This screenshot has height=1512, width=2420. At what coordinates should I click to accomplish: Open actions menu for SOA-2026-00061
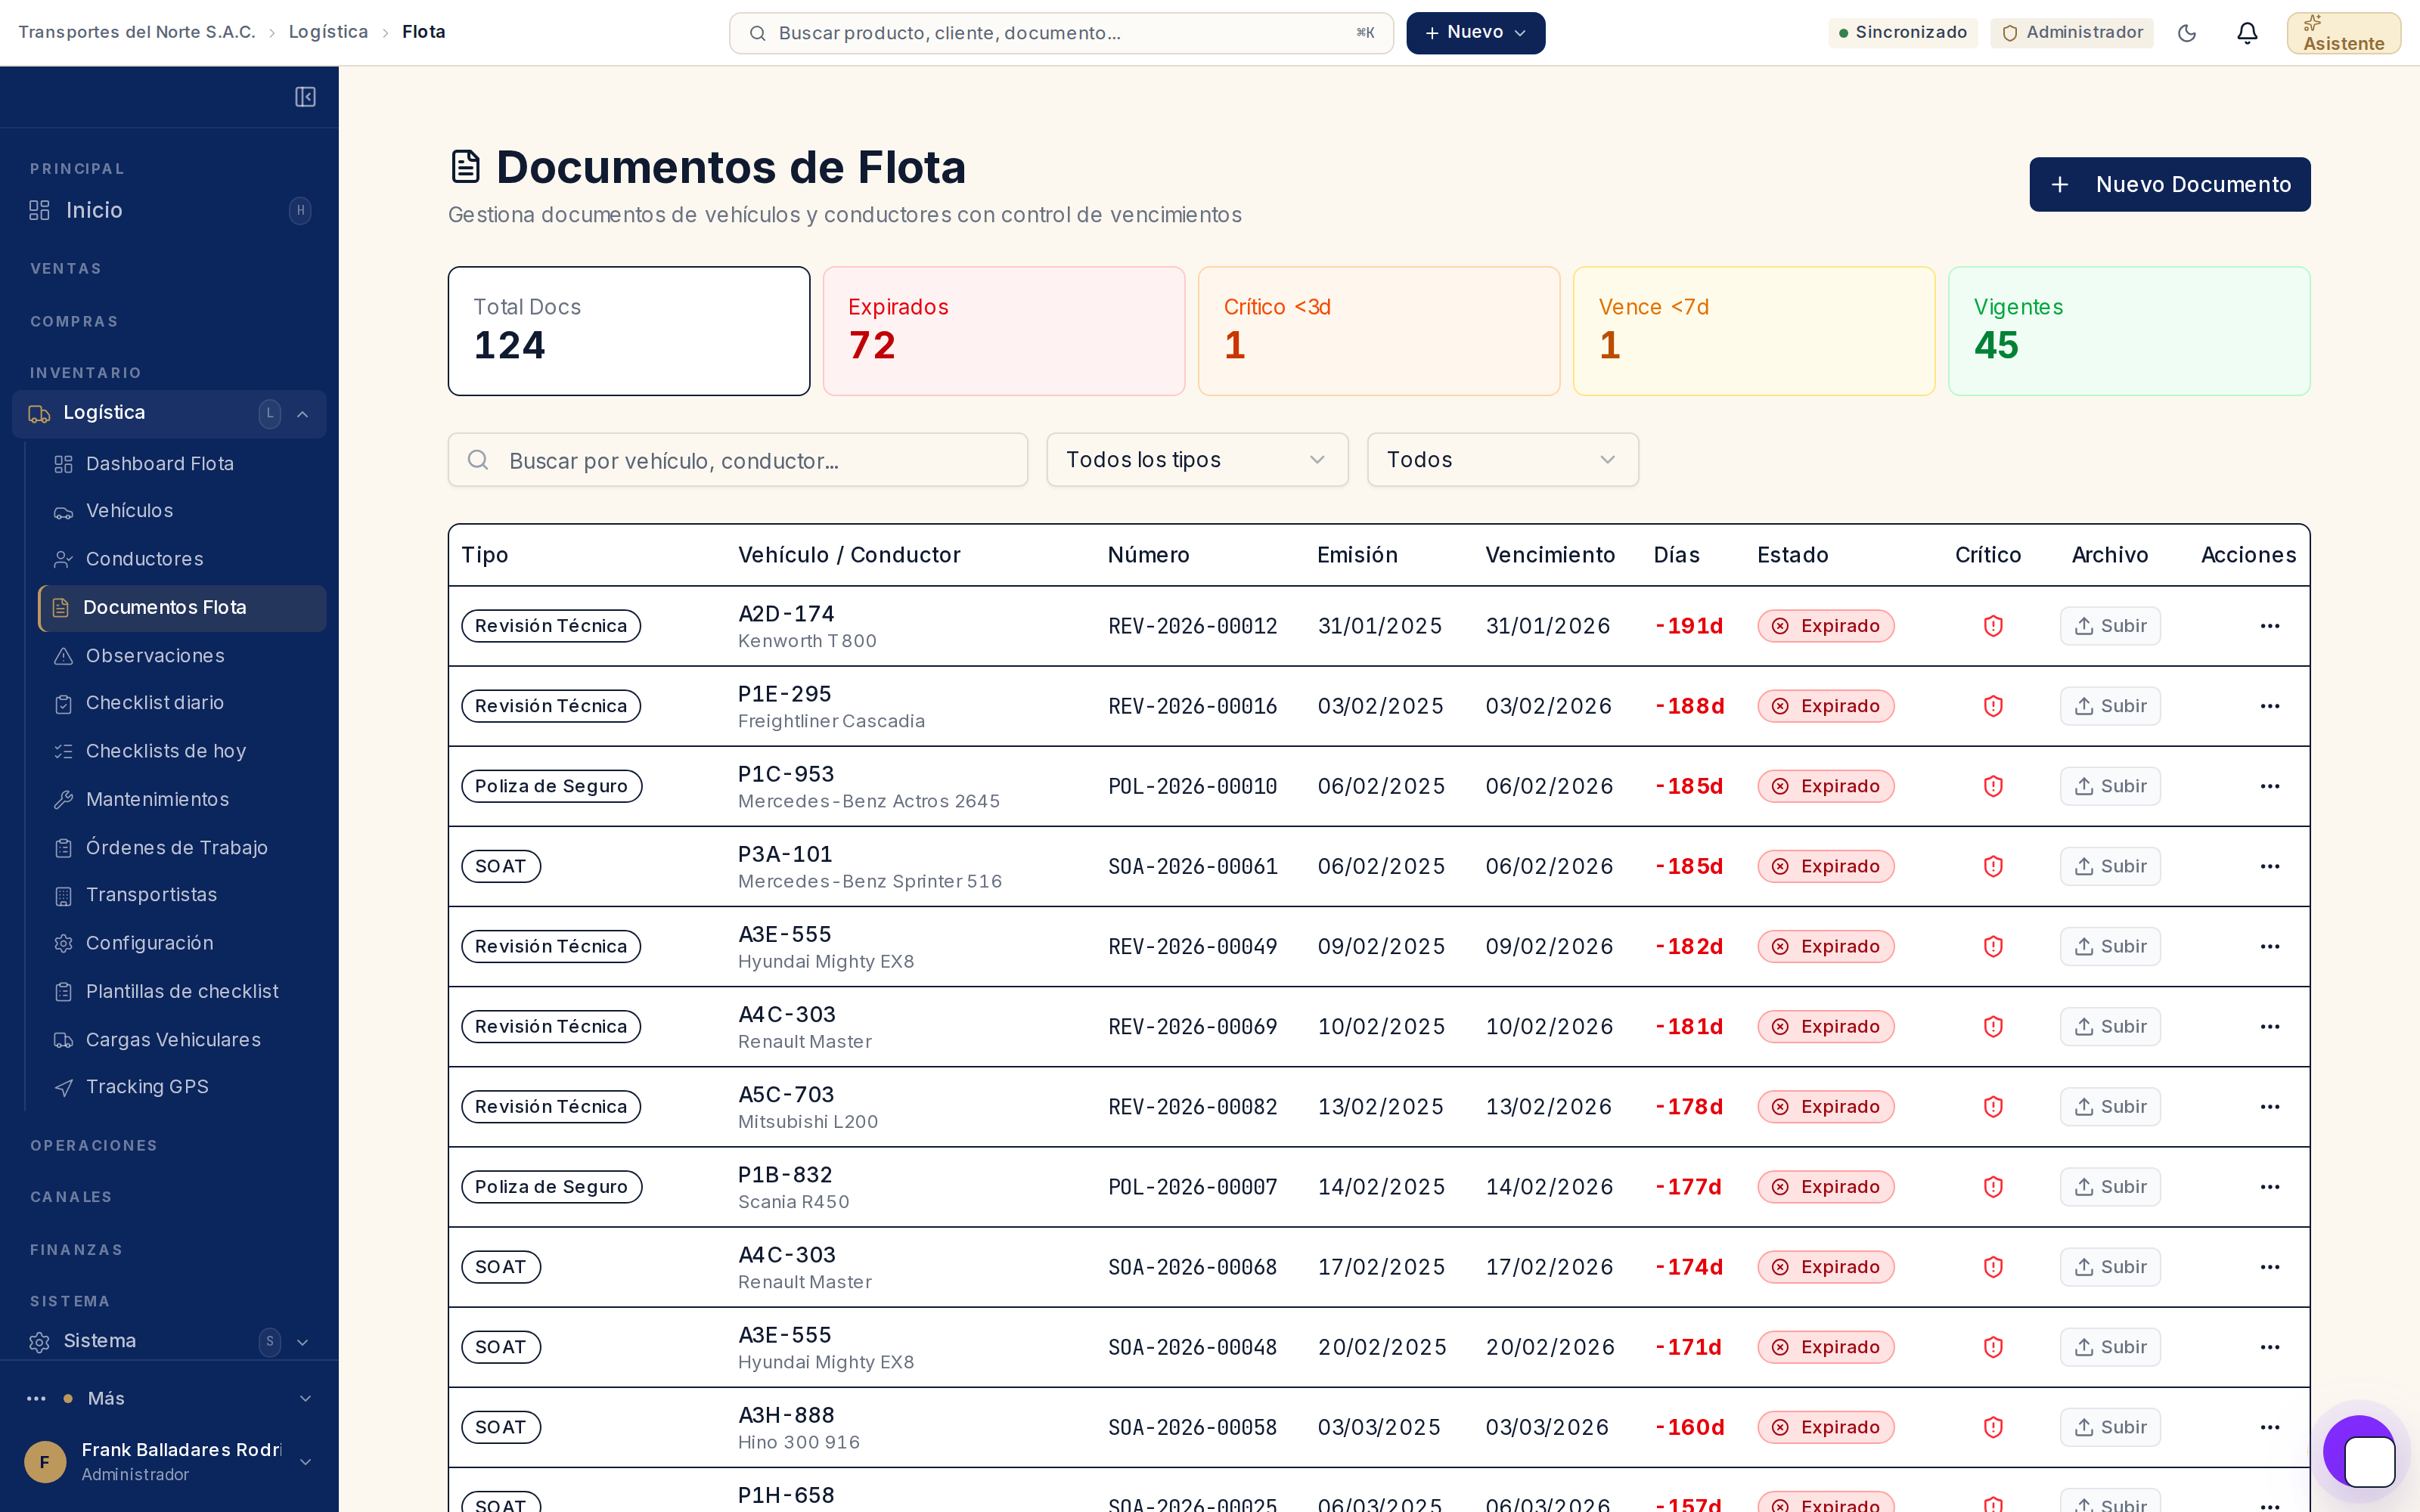pyautogui.click(x=2270, y=866)
